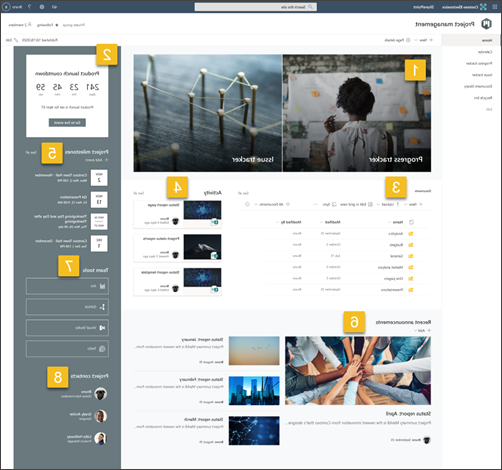Click Edit link at bottom of site navigation
This screenshot has height=470, width=502.
pyautogui.click(x=489, y=109)
